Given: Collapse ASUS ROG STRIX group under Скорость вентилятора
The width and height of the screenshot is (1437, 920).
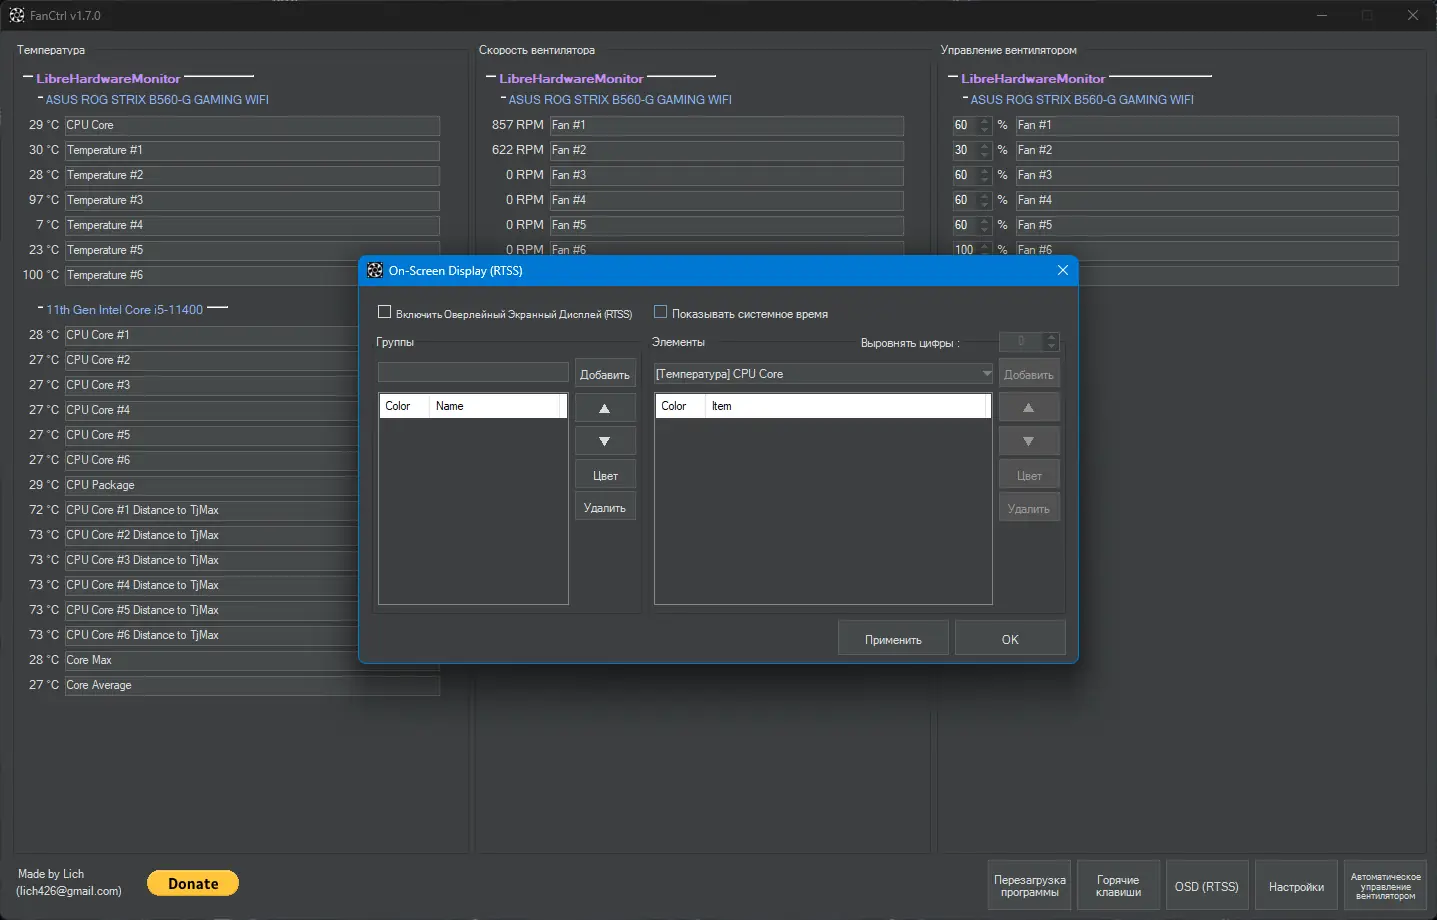Looking at the screenshot, I should coord(503,98).
